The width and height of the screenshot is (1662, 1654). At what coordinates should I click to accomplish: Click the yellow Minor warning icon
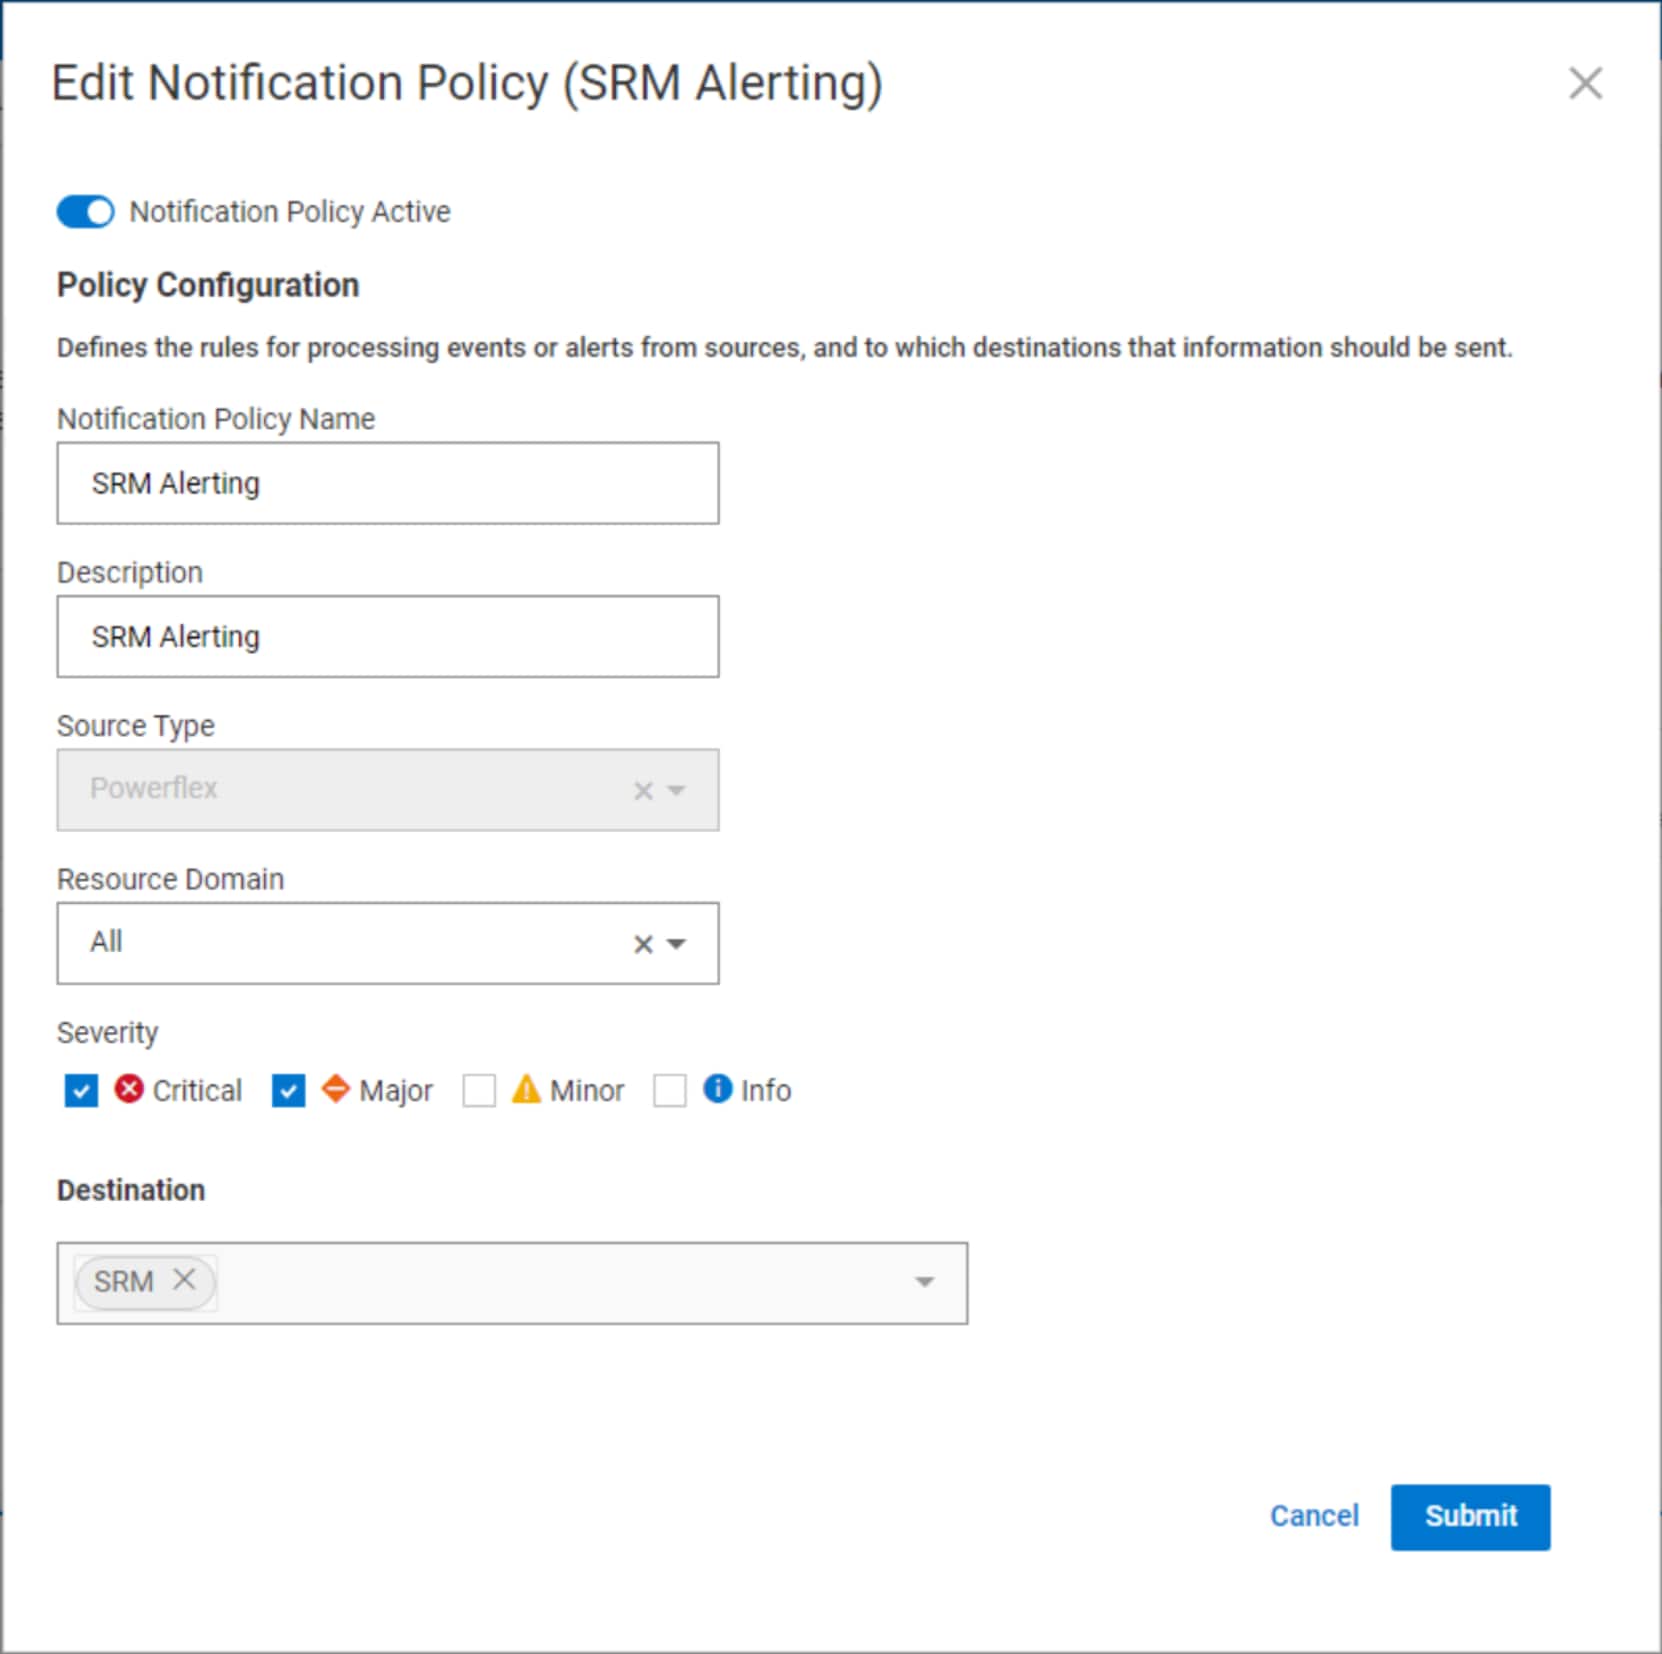pyautogui.click(x=526, y=1088)
